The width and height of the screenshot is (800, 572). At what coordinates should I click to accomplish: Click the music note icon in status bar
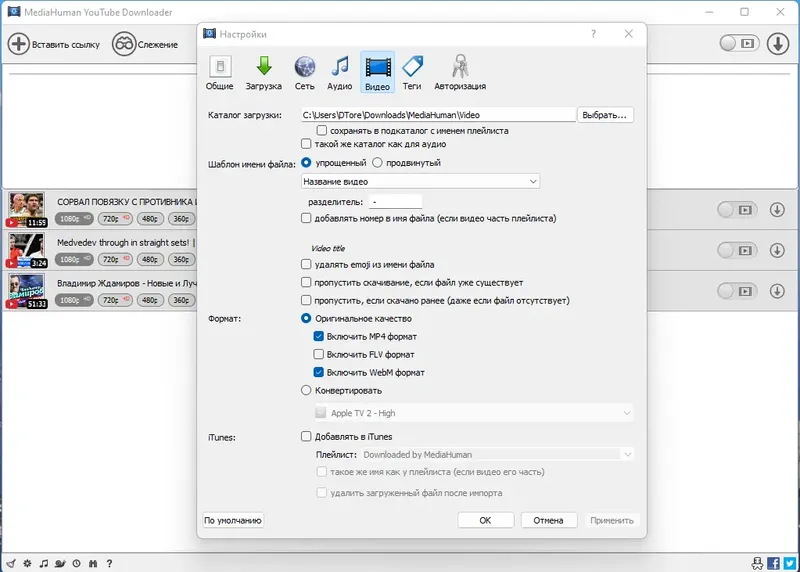tap(44, 563)
